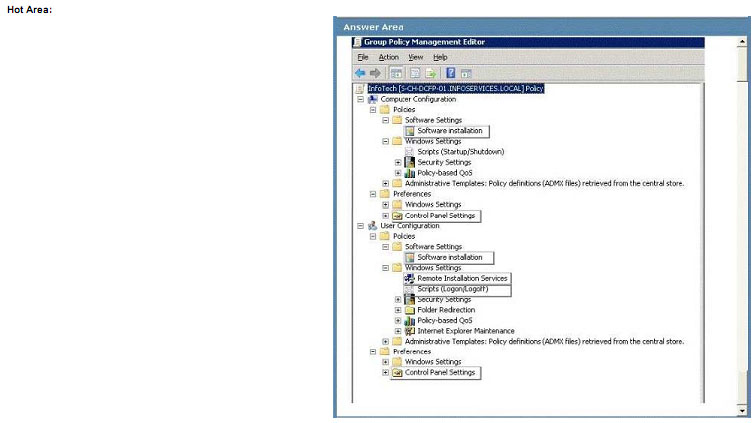This screenshot has width=754, height=423.
Task: Select Remote Installation Services tree item
Action: coord(462,278)
